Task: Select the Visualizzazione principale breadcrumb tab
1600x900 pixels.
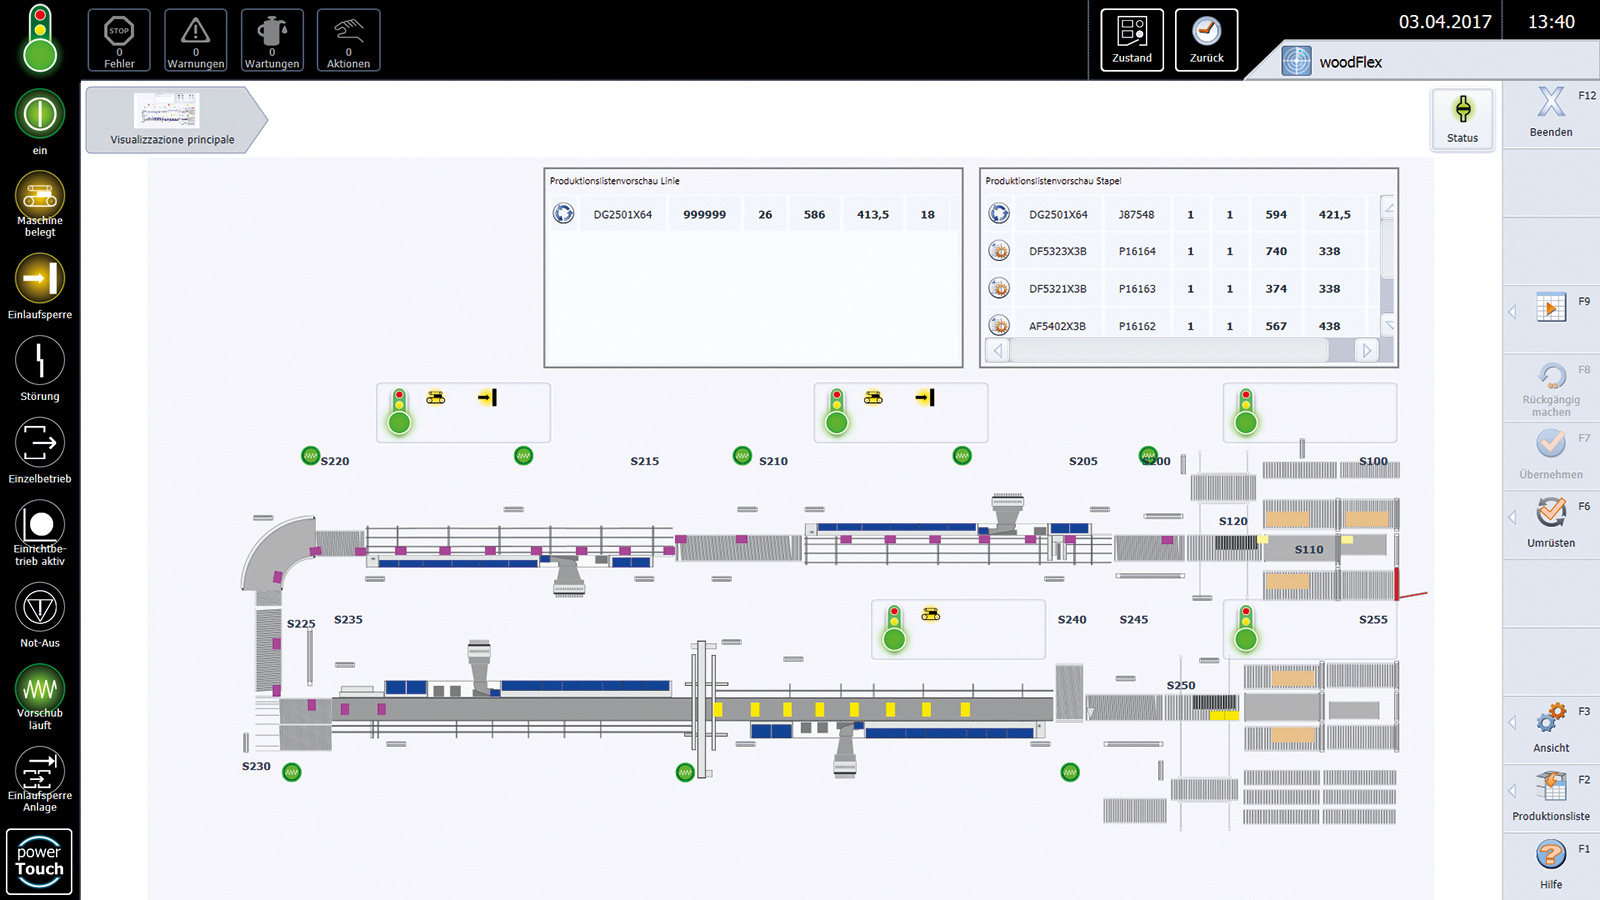Action: tap(172, 119)
